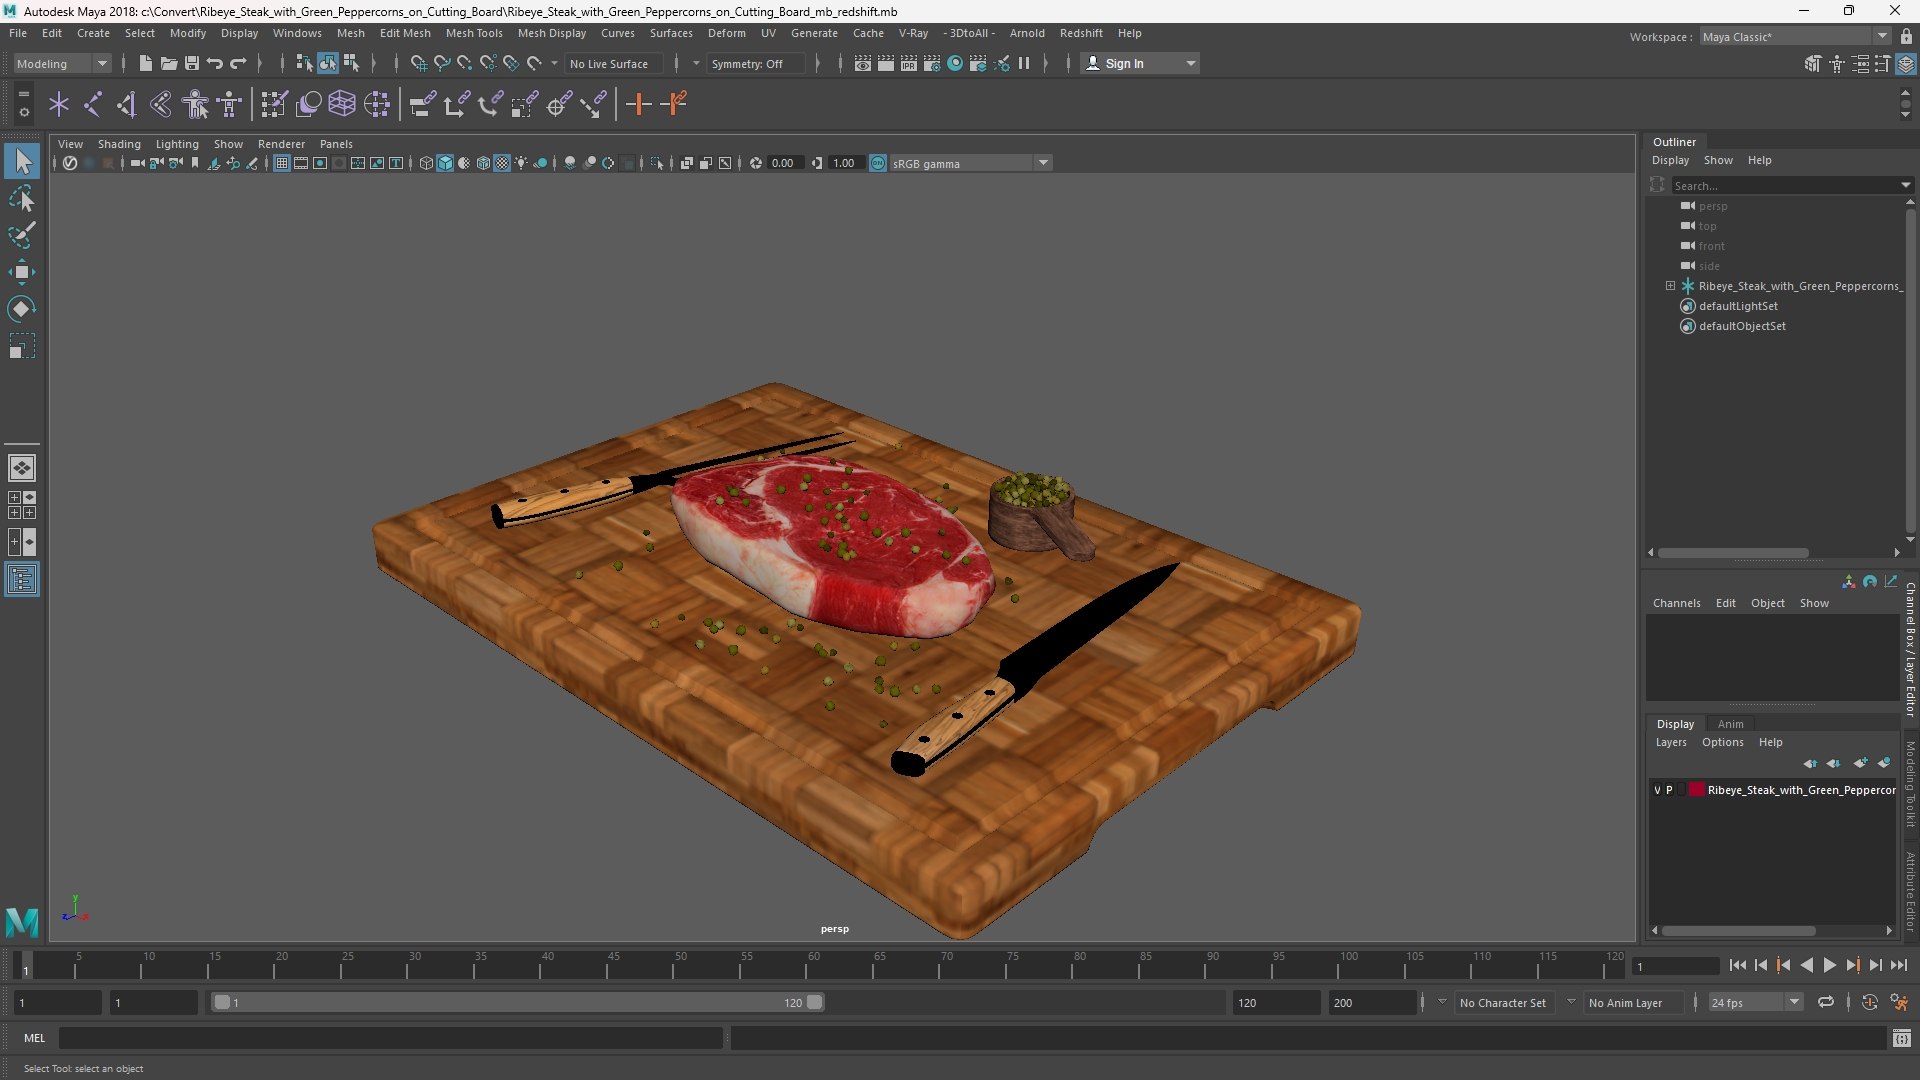Activate the Lasso select tool
Screen dimensions: 1920x1080
click(x=22, y=199)
